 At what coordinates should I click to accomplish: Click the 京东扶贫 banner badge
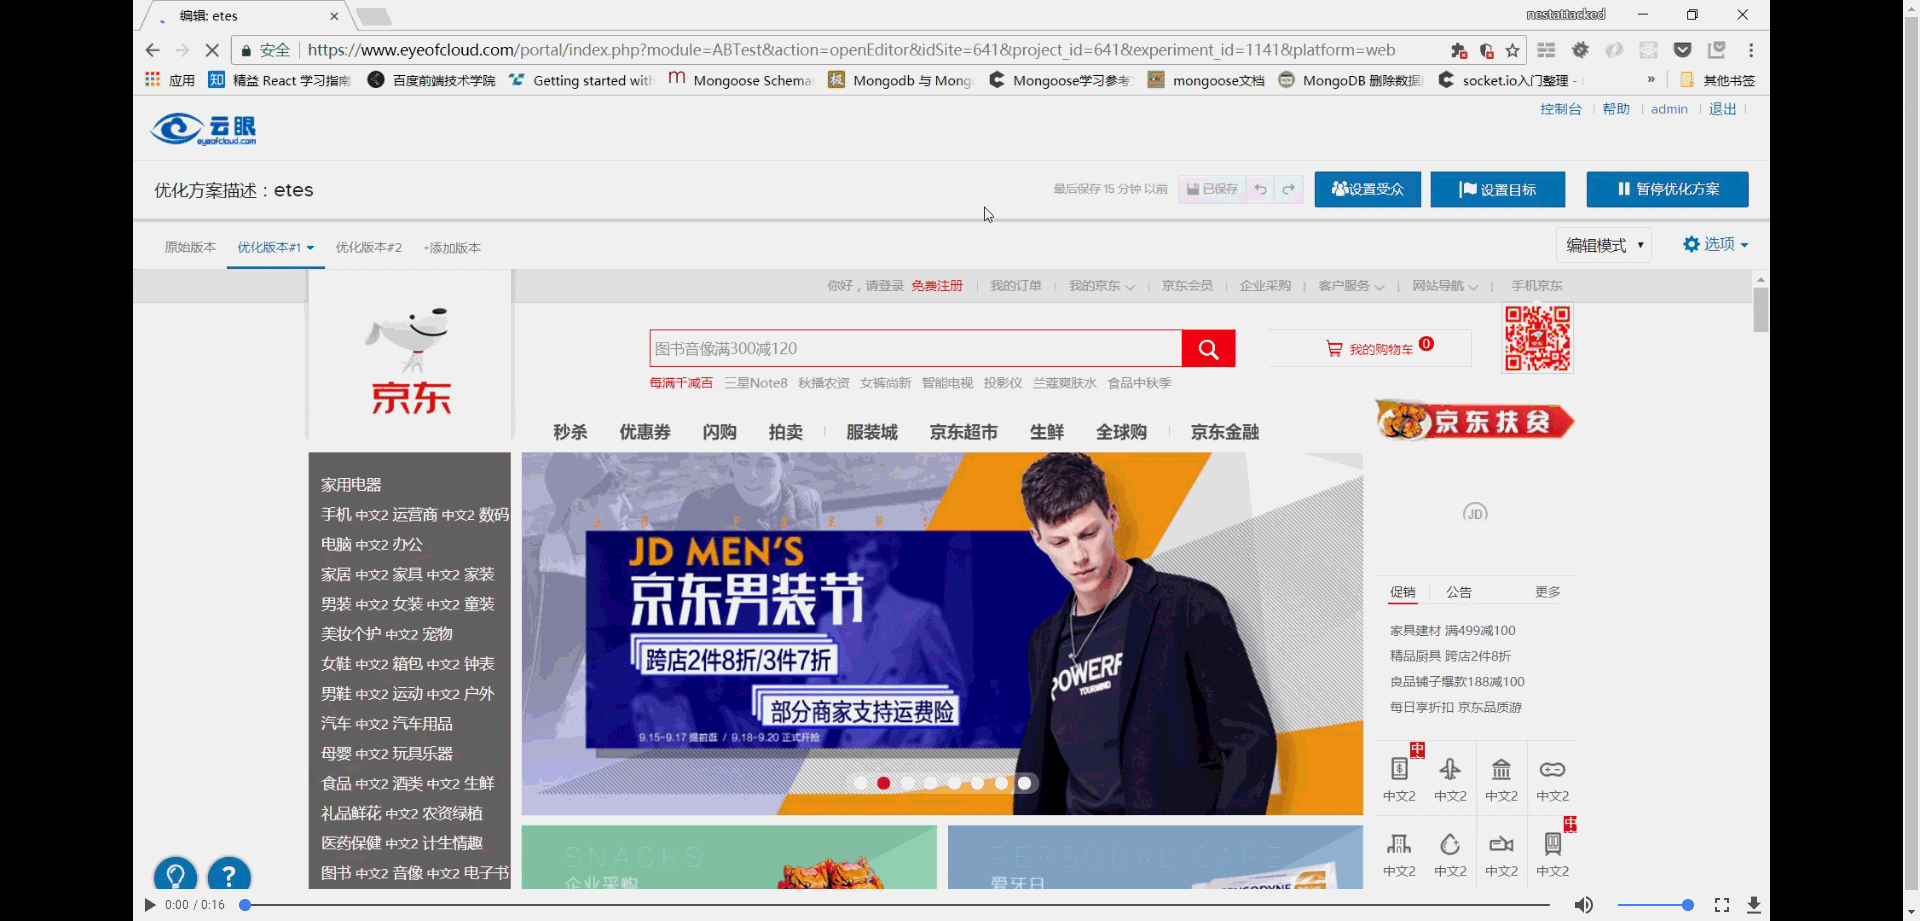(1475, 421)
